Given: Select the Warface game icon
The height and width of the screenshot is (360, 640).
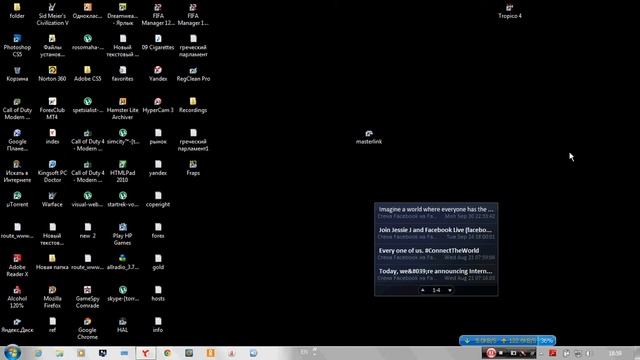Looking at the screenshot, I should click(52, 199).
